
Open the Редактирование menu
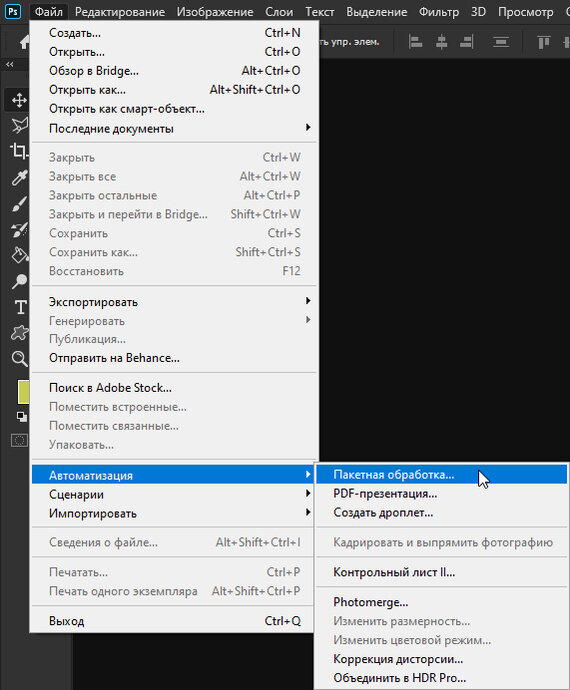120,12
